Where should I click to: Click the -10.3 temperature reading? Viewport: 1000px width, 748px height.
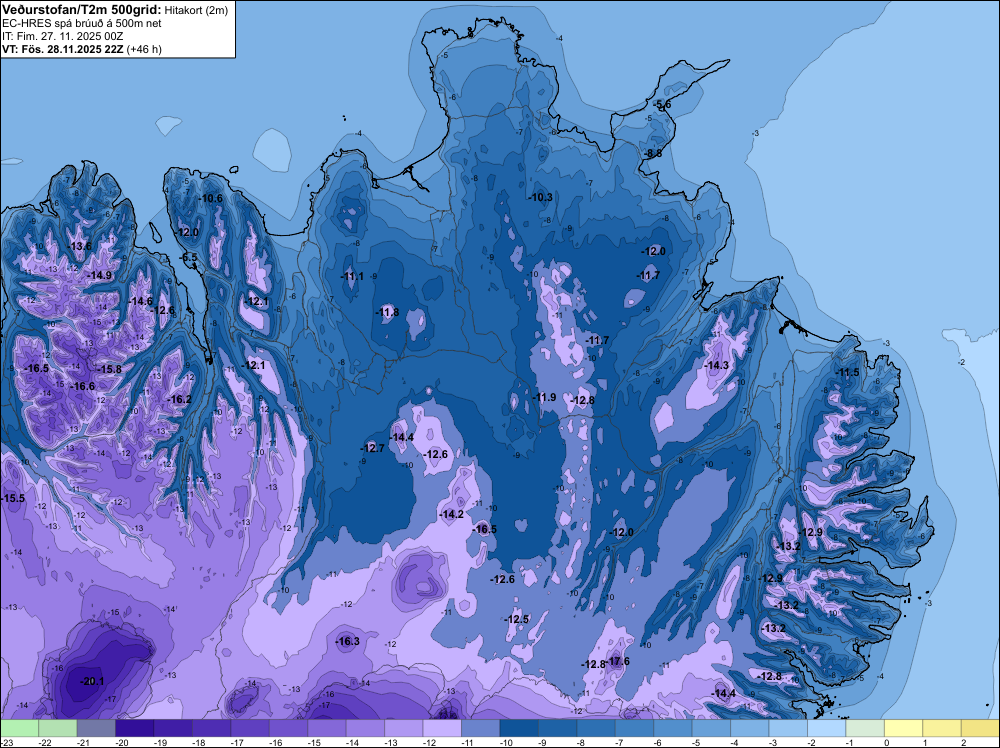pos(541,198)
